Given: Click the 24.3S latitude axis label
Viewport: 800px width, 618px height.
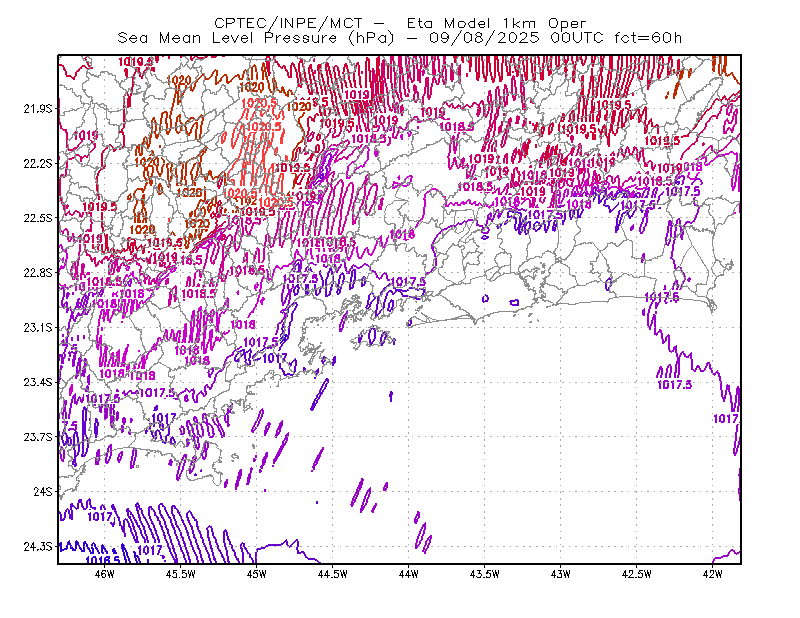Looking at the screenshot, I should tap(38, 547).
